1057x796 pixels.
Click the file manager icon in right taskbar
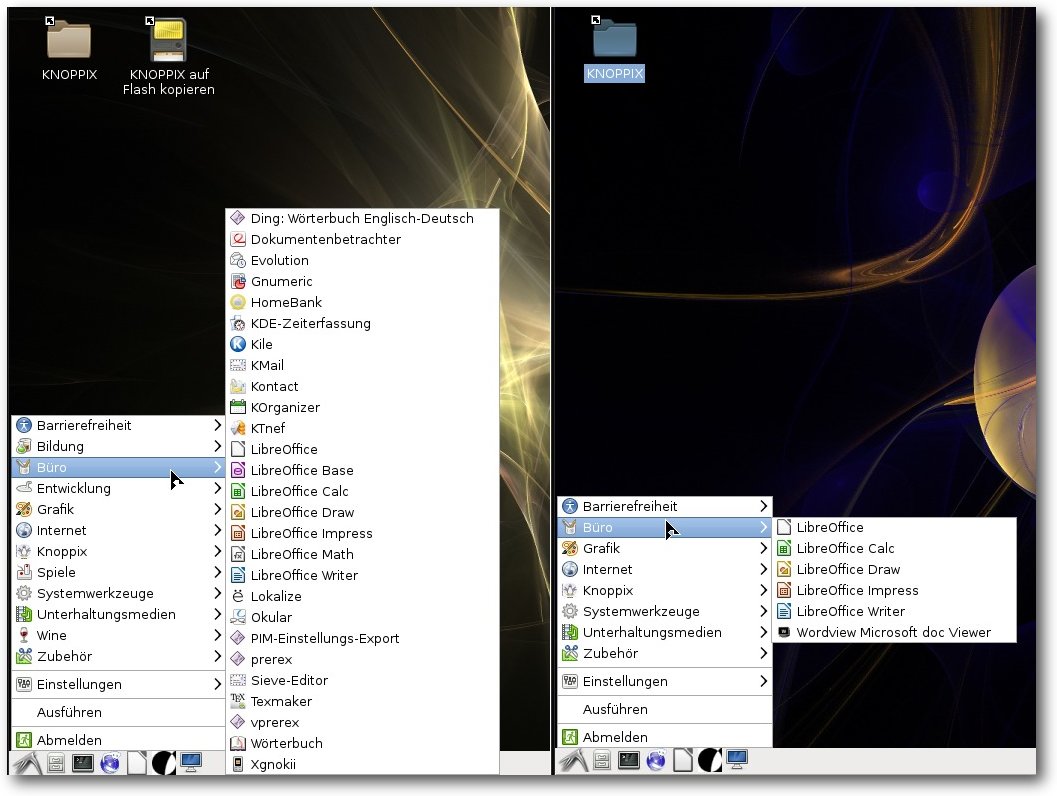pyautogui.click(x=602, y=761)
